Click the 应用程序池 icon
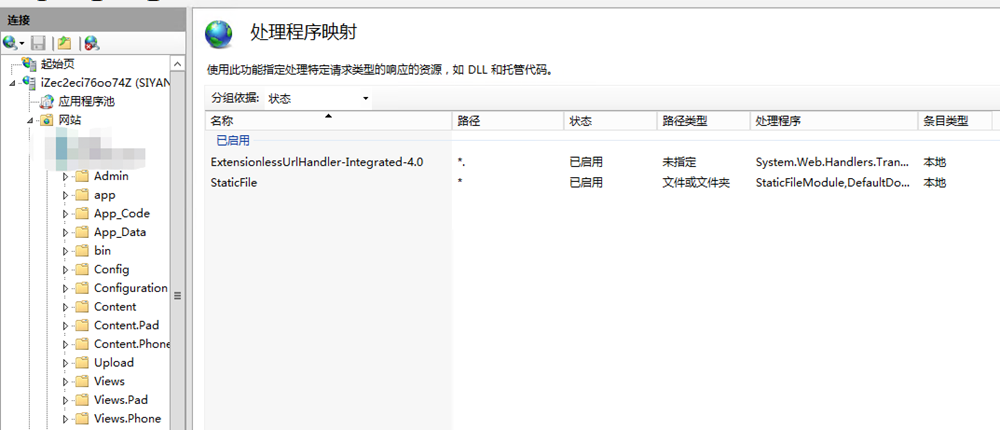The image size is (1000, 430). click(x=48, y=101)
